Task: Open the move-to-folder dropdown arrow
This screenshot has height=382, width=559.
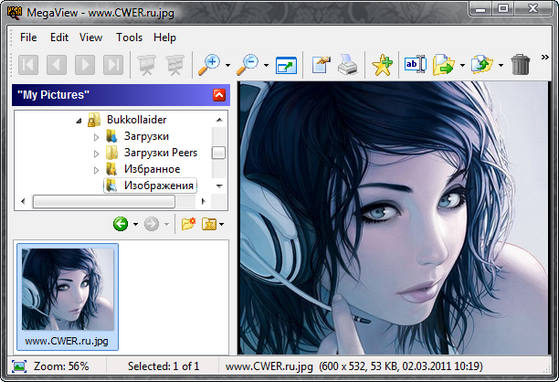Action: pyautogui.click(x=462, y=65)
